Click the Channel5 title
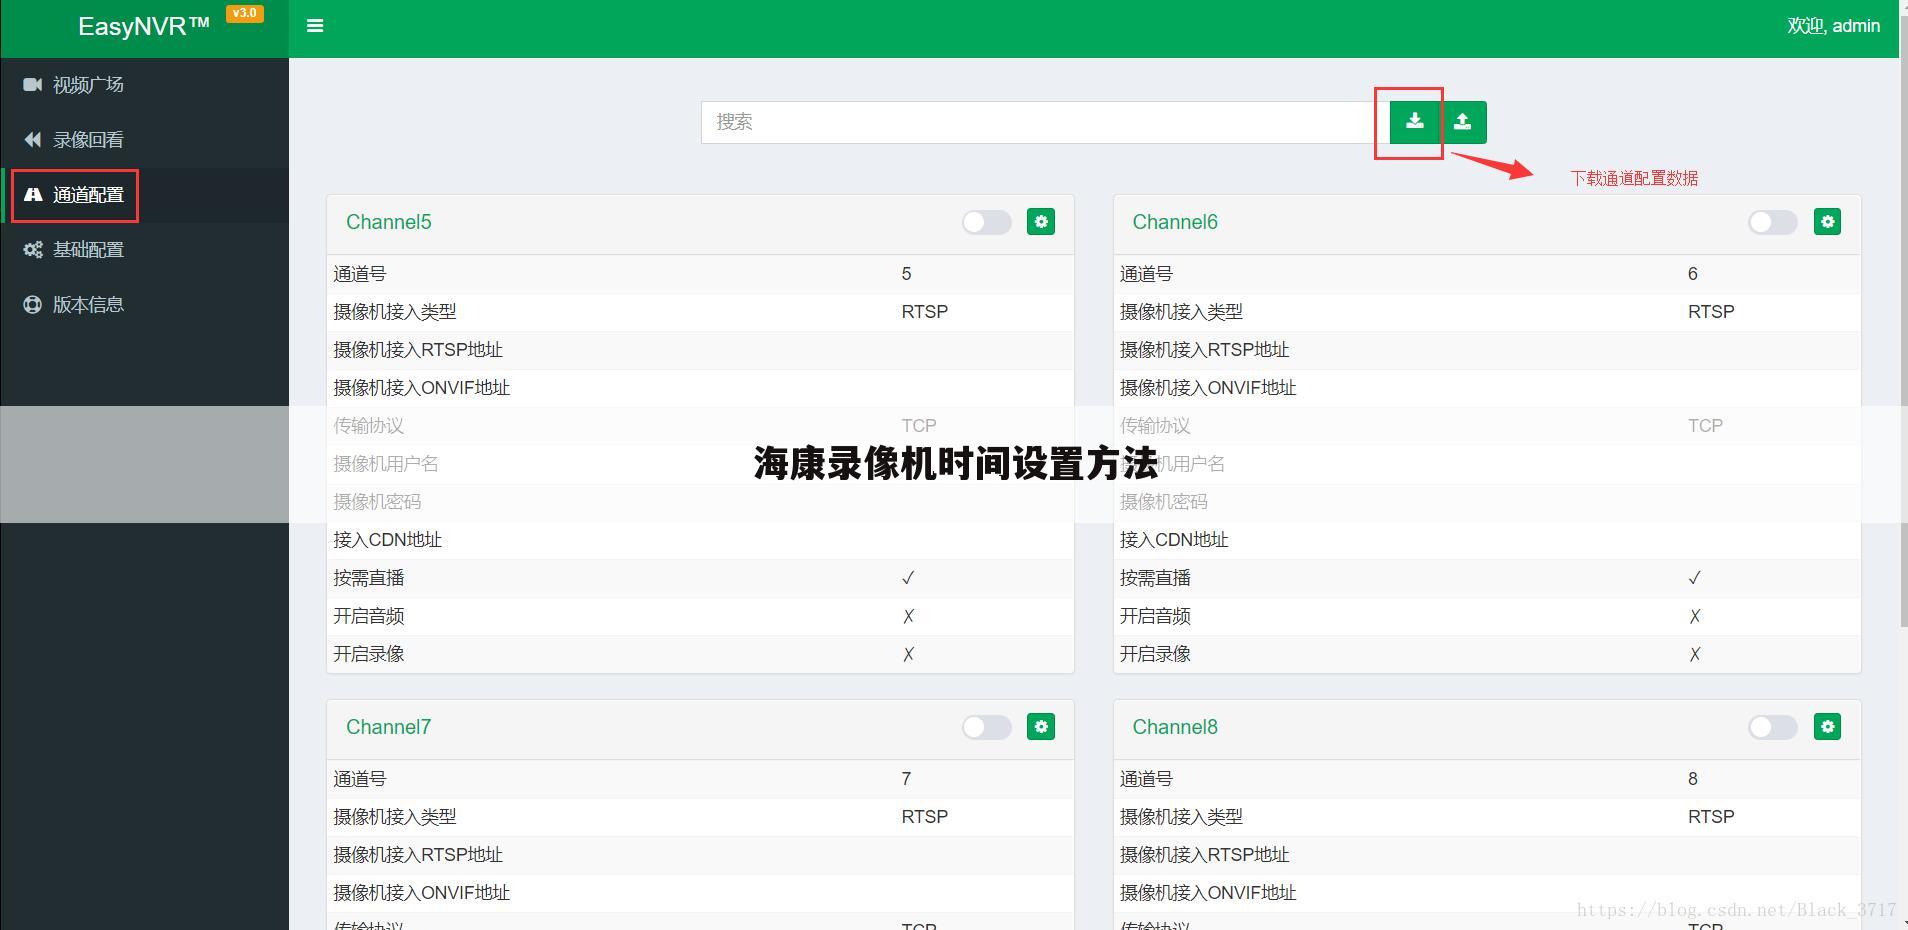This screenshot has width=1908, height=930. [x=389, y=222]
